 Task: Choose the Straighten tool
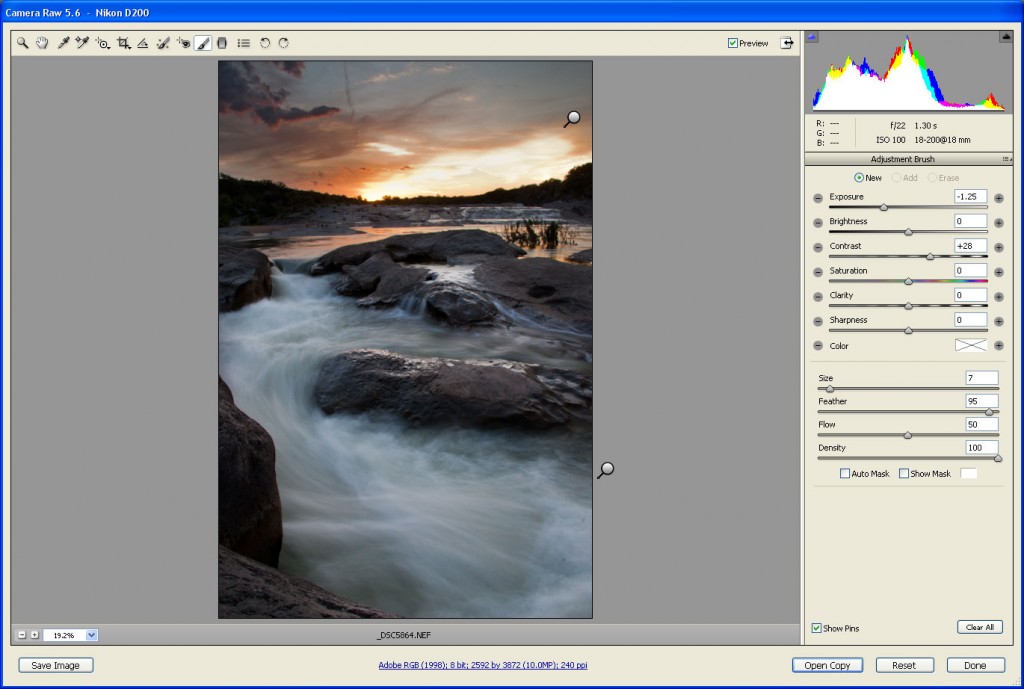(x=143, y=43)
